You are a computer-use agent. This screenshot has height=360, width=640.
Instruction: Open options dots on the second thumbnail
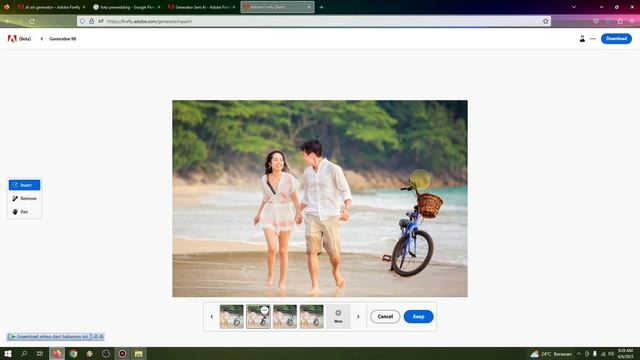click(x=264, y=310)
